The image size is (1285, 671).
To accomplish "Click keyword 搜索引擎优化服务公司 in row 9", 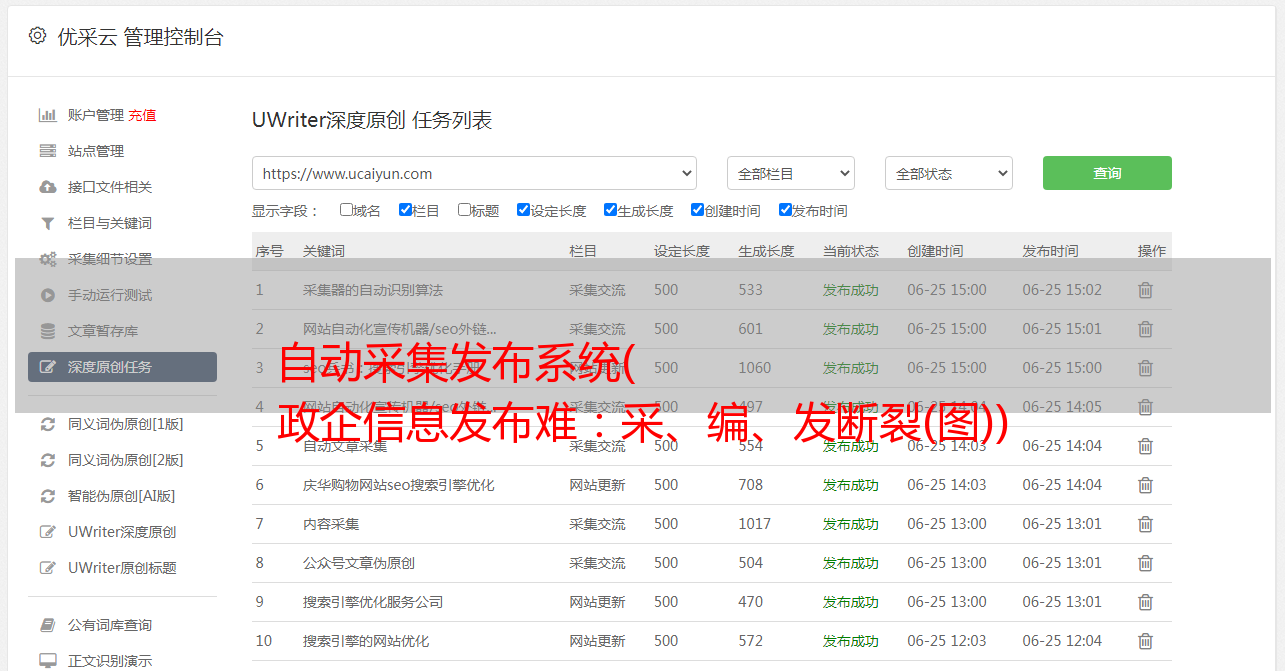I will pos(373,602).
